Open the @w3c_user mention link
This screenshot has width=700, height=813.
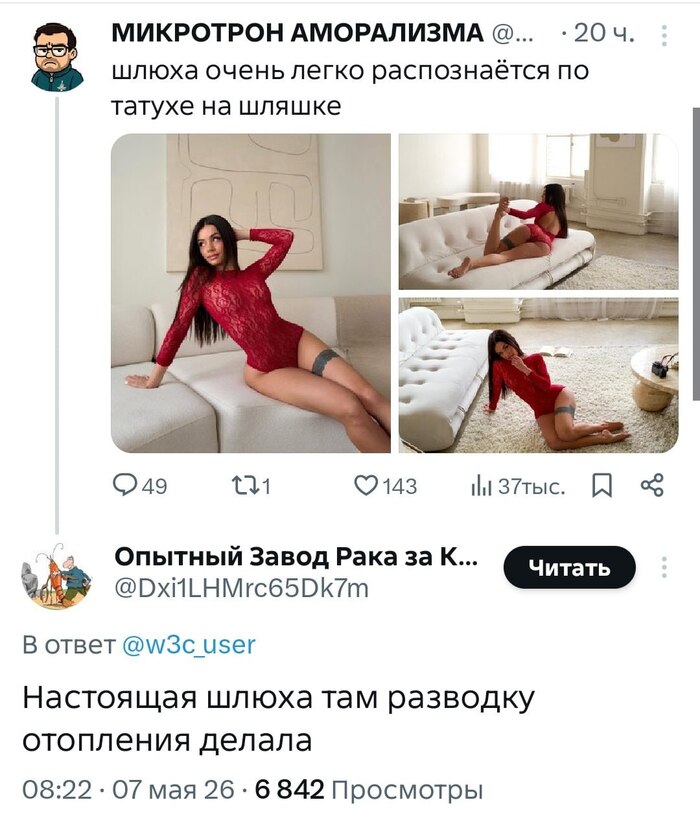(x=189, y=645)
